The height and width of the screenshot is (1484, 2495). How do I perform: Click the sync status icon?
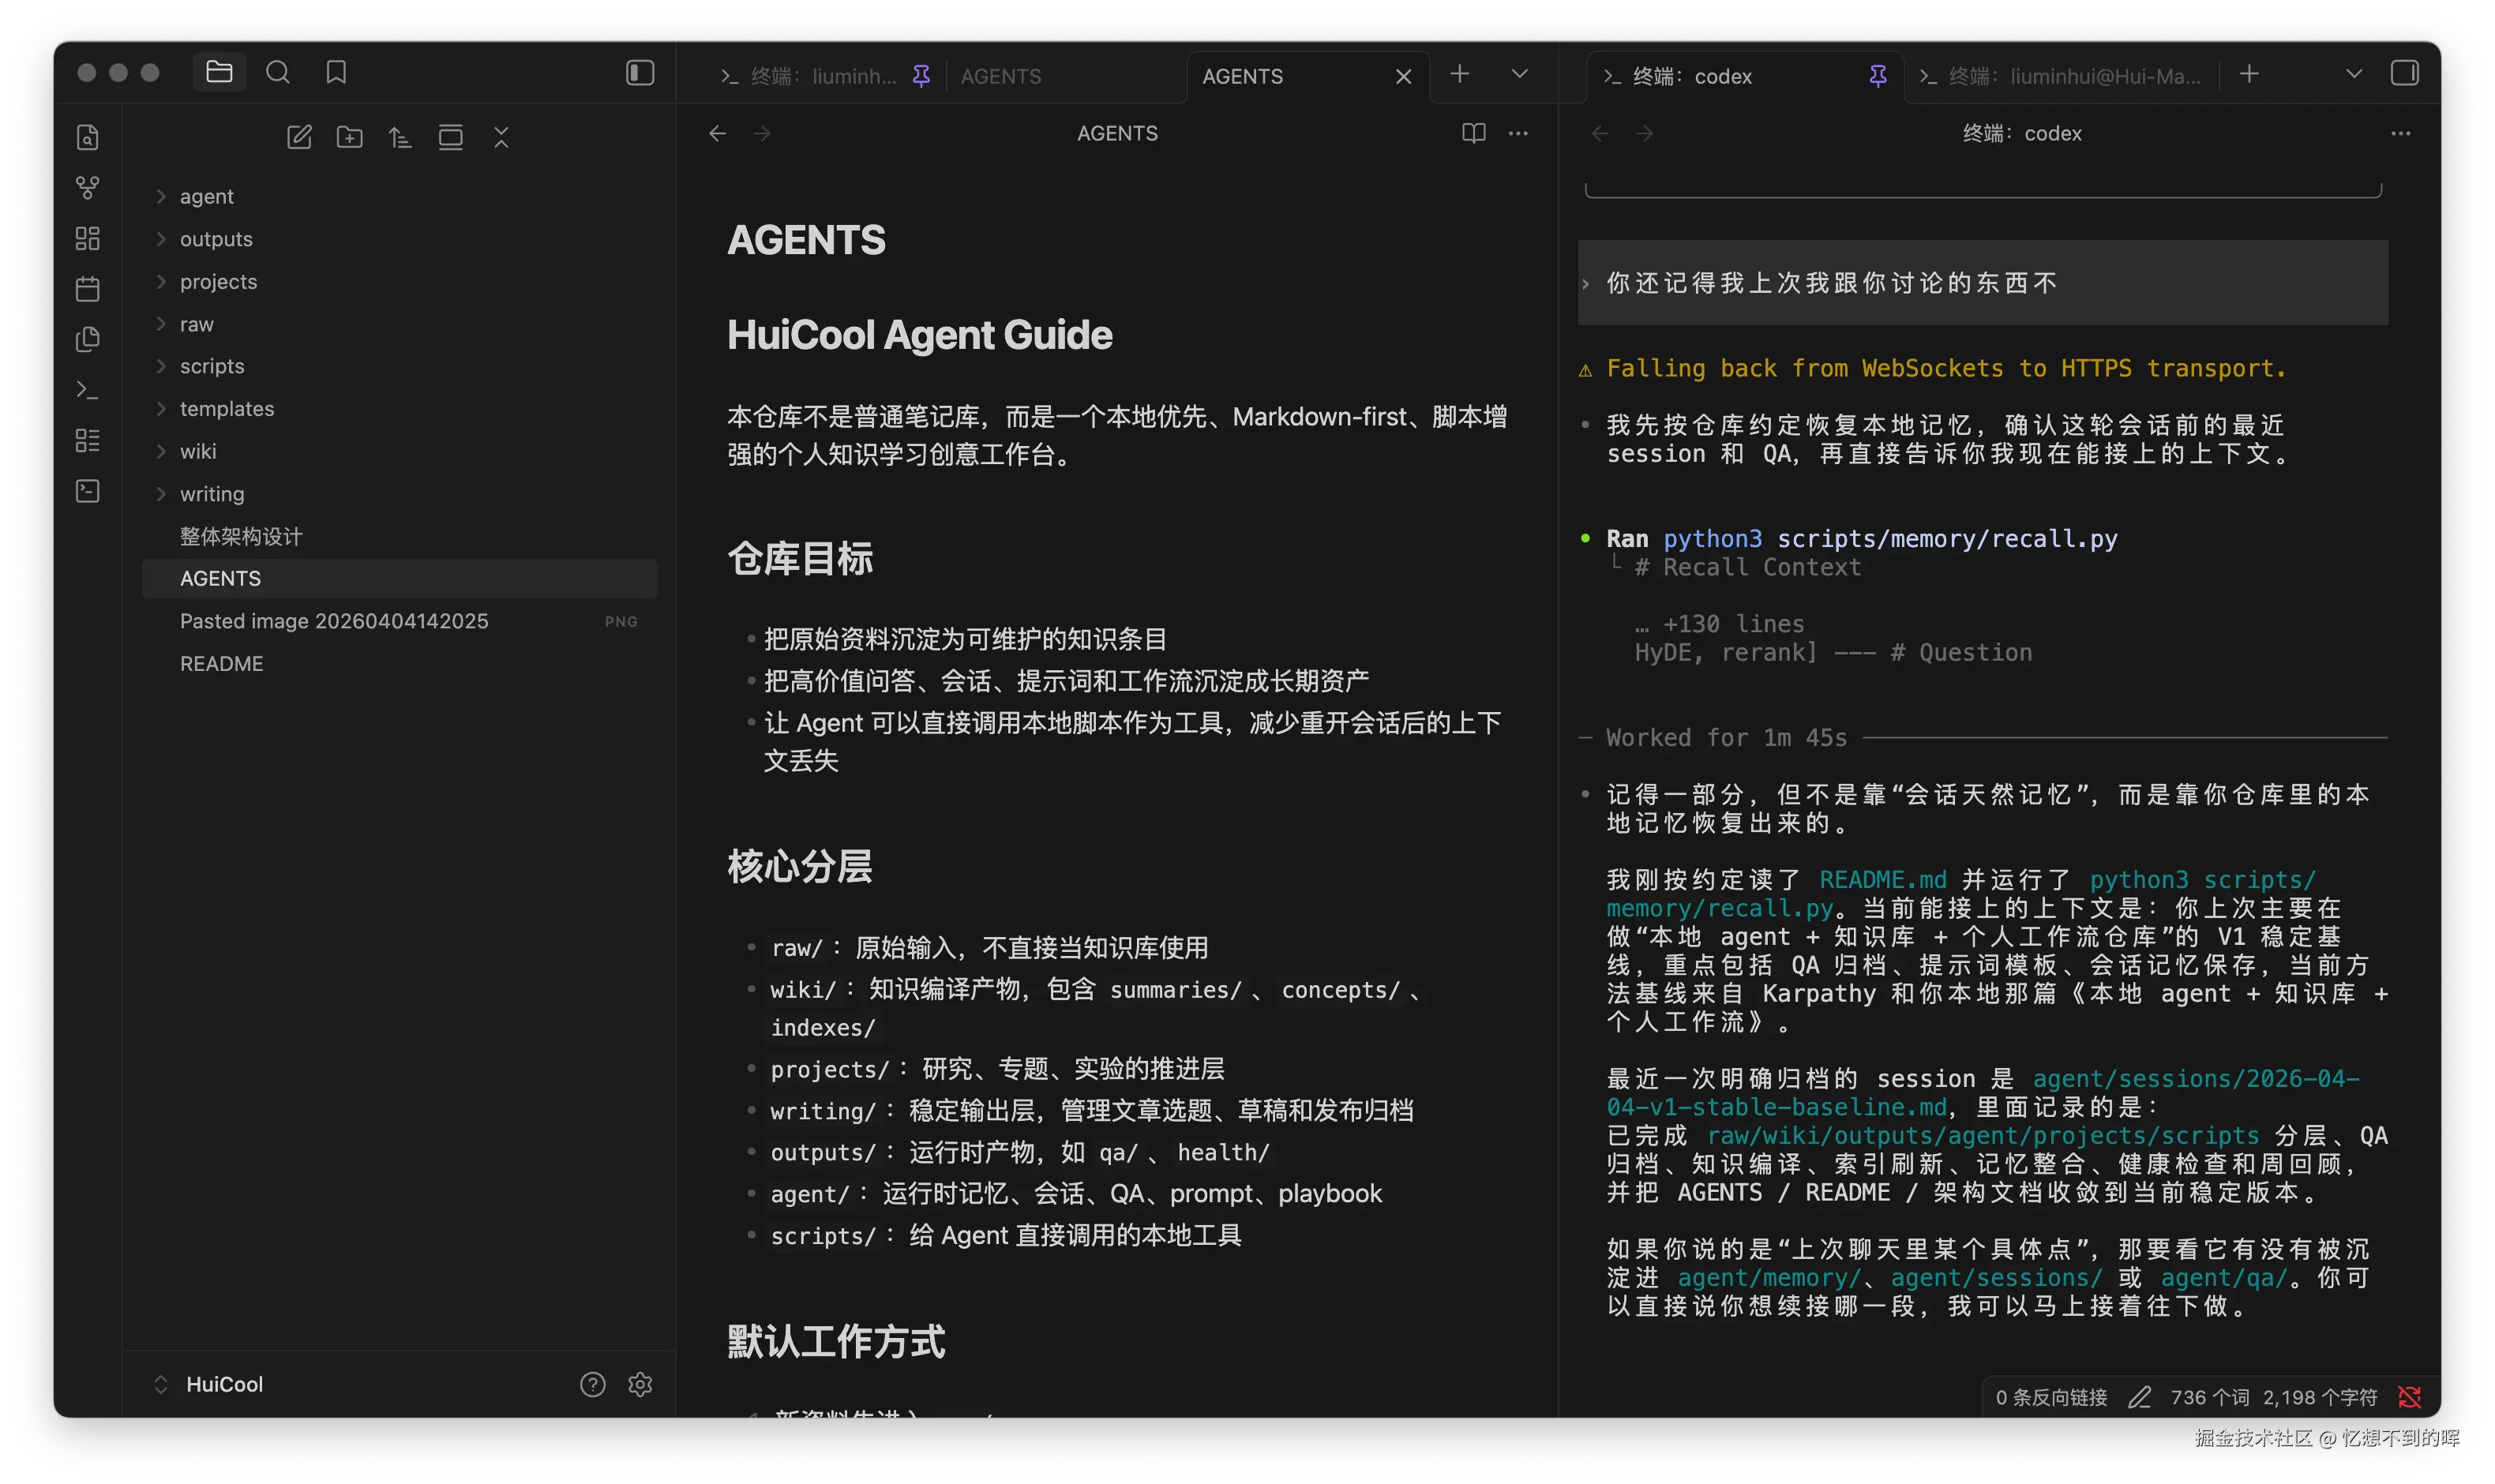[x=2409, y=1397]
